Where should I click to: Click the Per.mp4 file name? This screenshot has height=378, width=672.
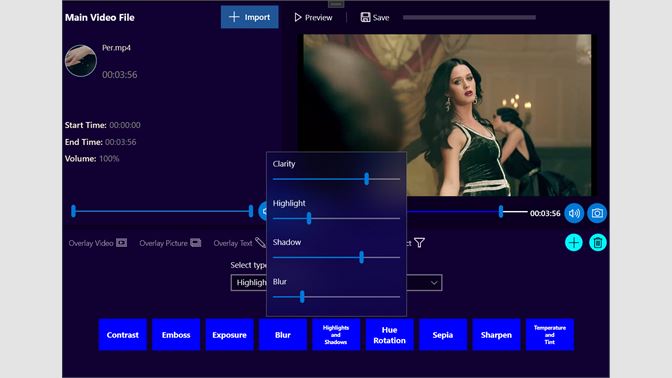tap(116, 48)
